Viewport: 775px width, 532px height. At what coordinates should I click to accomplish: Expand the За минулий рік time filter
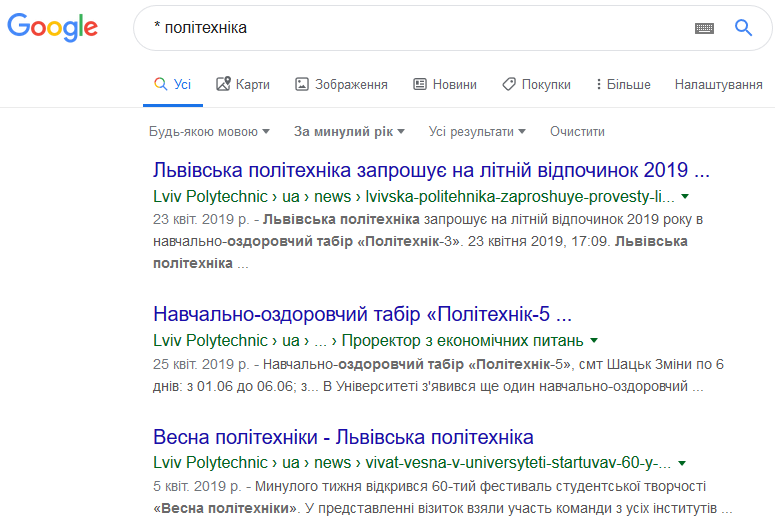tap(349, 132)
